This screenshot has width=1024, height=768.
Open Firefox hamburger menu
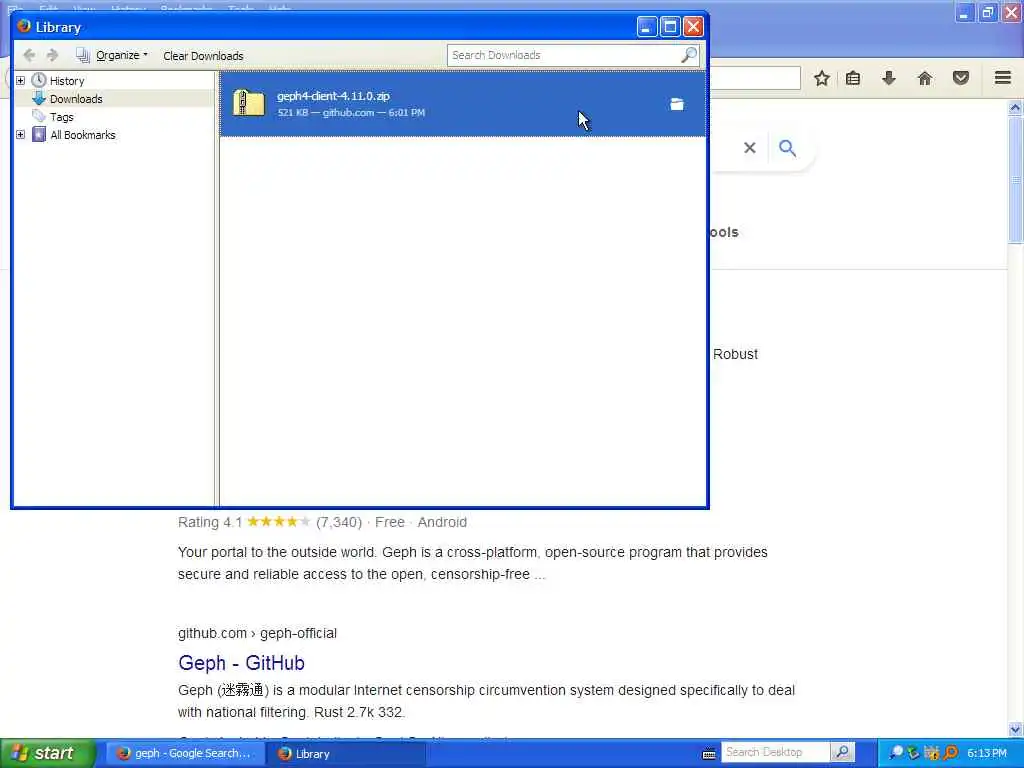1003,78
